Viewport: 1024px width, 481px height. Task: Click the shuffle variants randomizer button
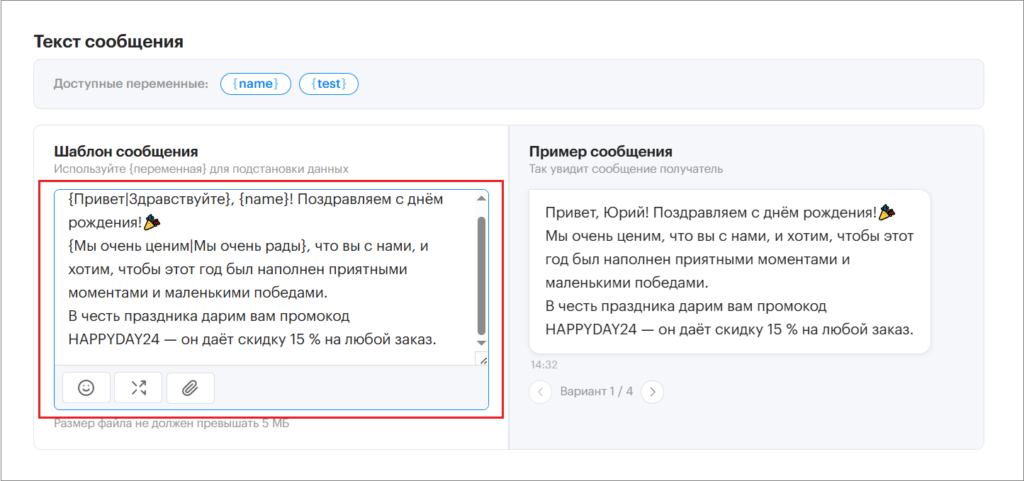click(138, 388)
